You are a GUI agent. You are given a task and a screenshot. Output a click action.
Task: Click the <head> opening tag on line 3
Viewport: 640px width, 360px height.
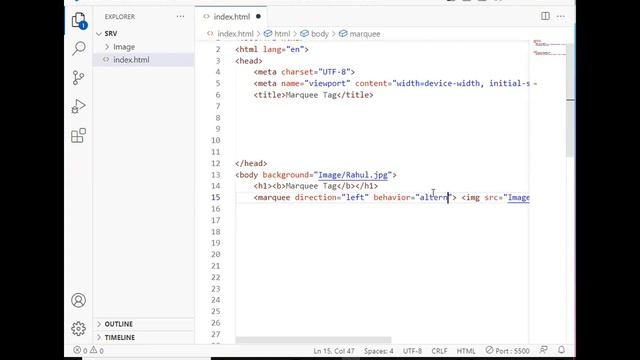click(x=249, y=61)
